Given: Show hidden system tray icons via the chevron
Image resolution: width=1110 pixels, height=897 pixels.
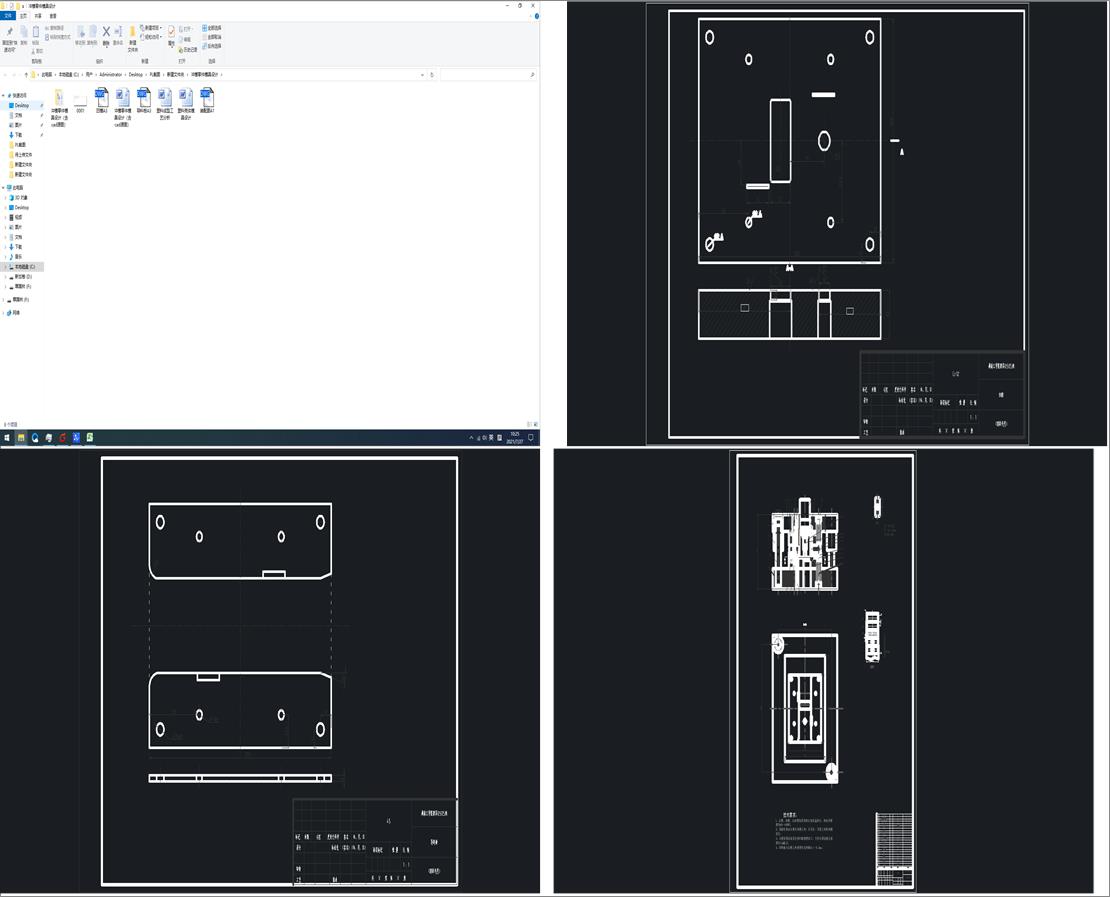Looking at the screenshot, I should (471, 438).
